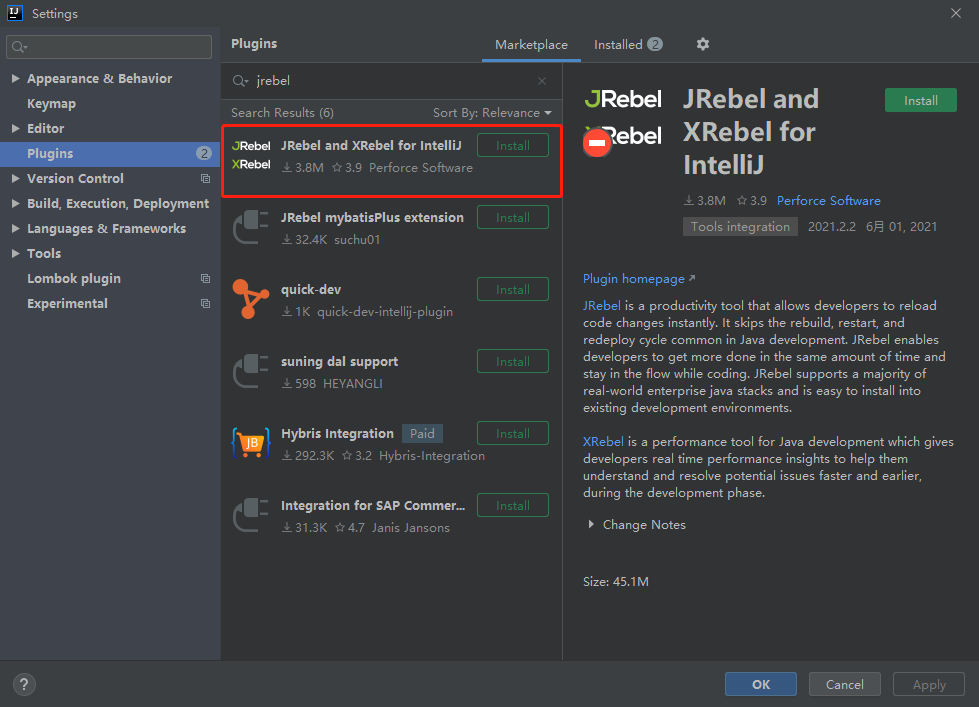
Task: Select Lombok plugin settings item
Action: pos(74,279)
